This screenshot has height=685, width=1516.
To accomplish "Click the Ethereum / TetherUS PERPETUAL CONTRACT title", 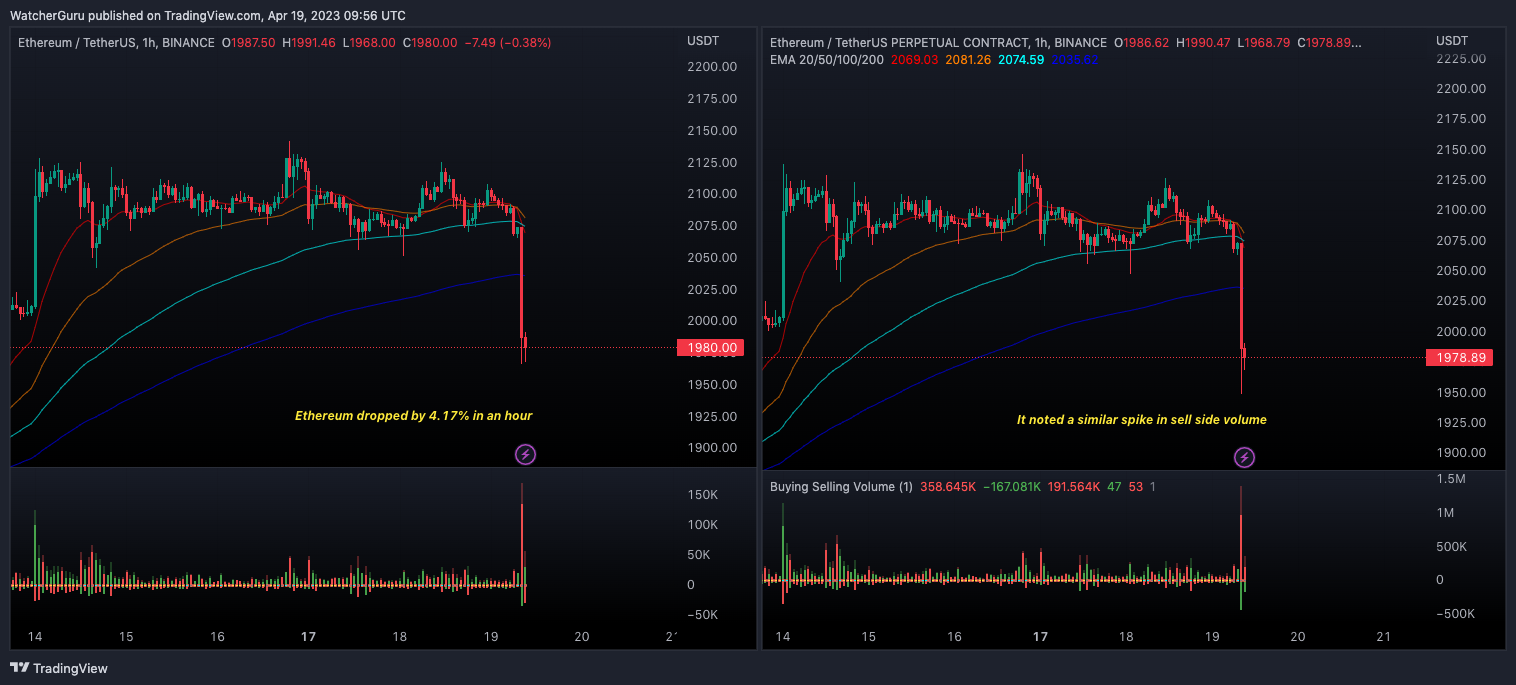I will pyautogui.click(x=938, y=43).
